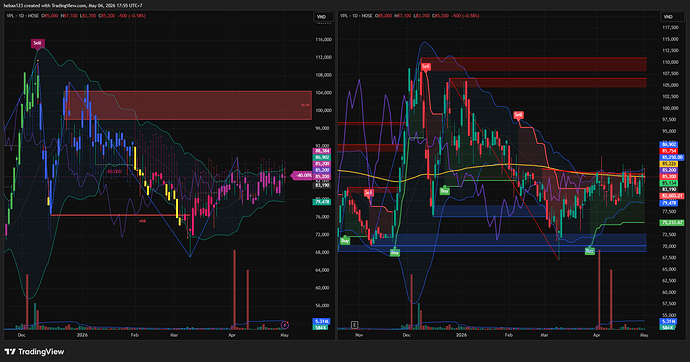
Task: Click the purple lightning icon on left chart
Action: tap(285, 325)
